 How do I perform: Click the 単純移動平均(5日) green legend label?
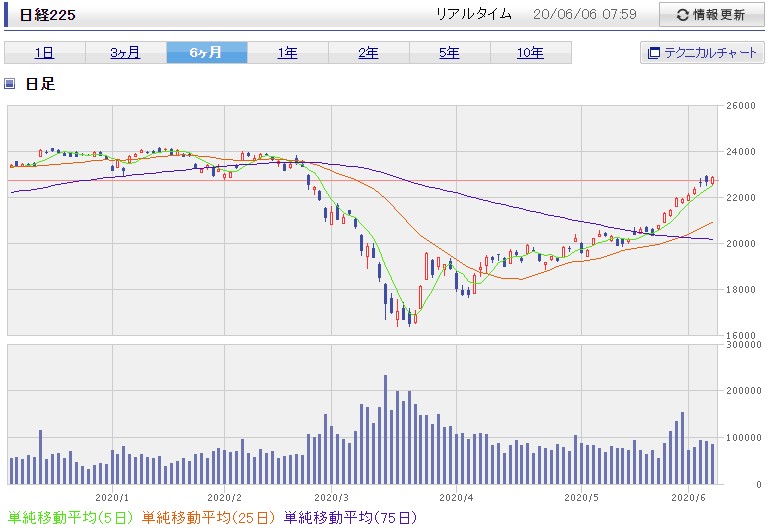70,518
